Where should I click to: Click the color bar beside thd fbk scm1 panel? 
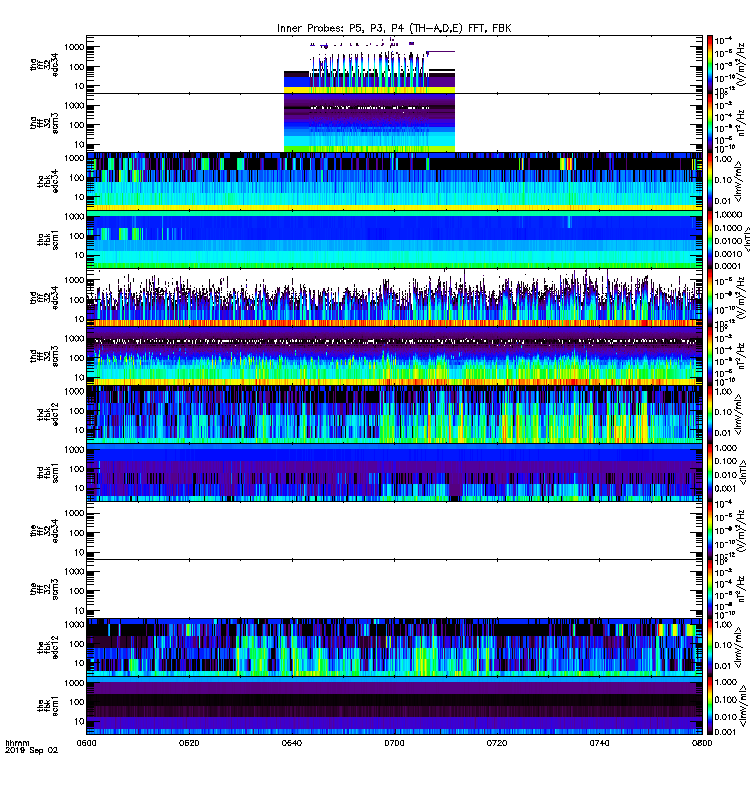pyautogui.click(x=710, y=473)
